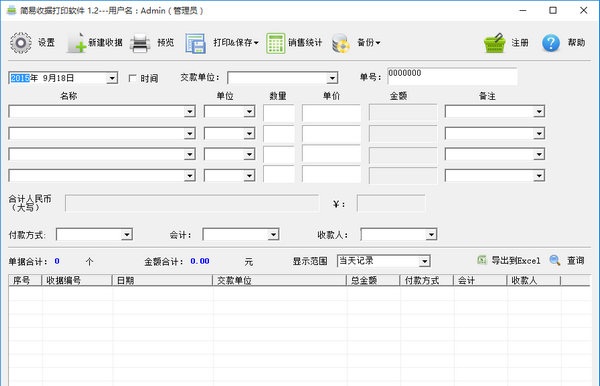Open the 付款方式 dropdown

127,235
